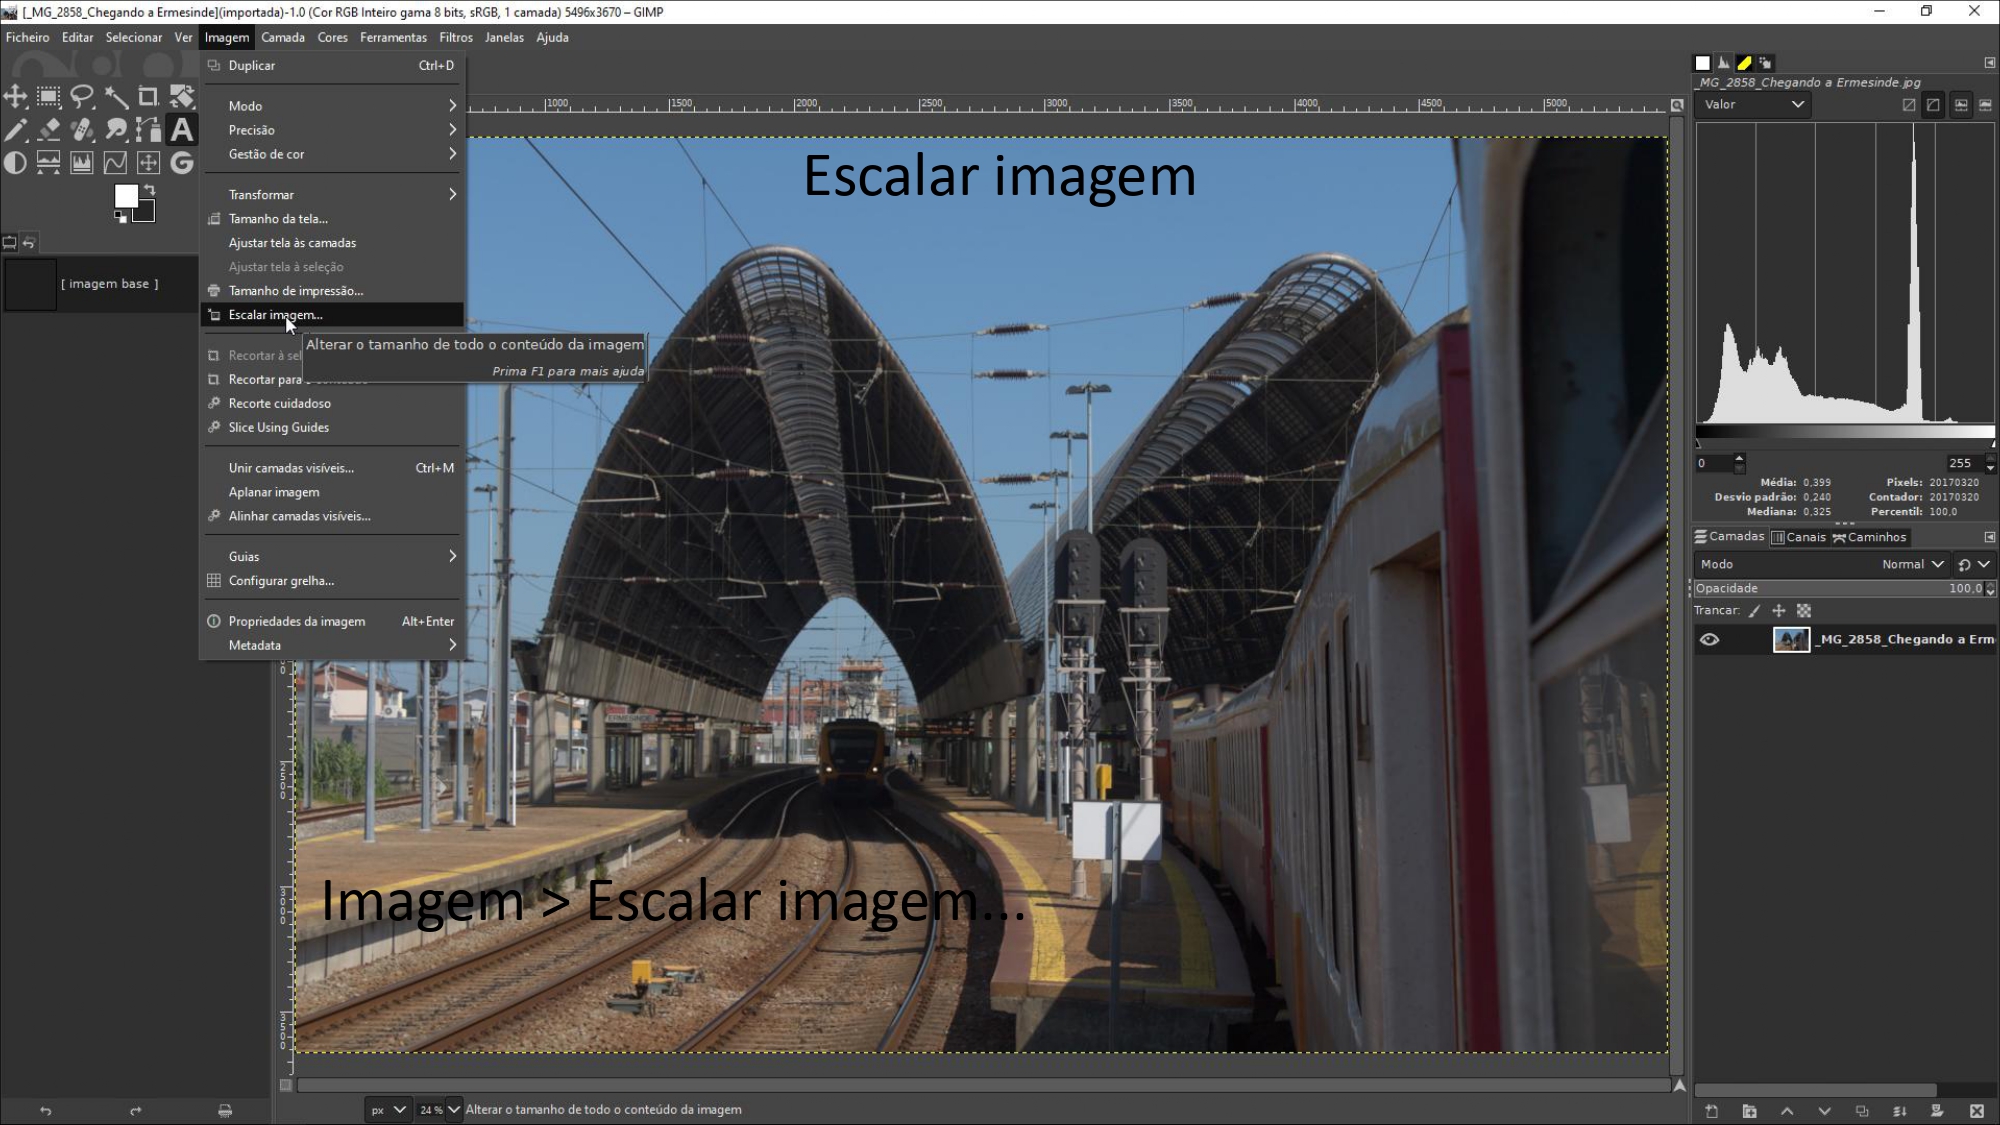Open the Curves tool
This screenshot has height=1125, width=2000.
(115, 163)
